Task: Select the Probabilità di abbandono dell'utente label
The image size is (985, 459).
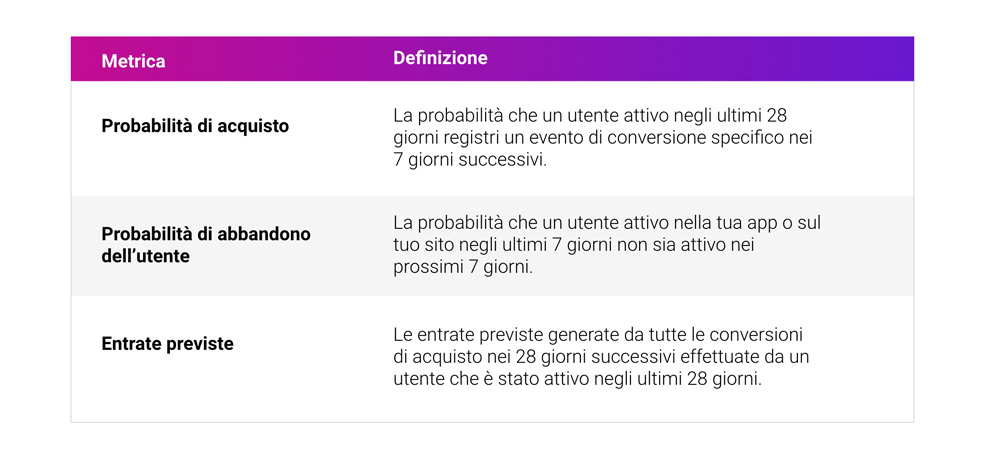Action: click(x=206, y=245)
